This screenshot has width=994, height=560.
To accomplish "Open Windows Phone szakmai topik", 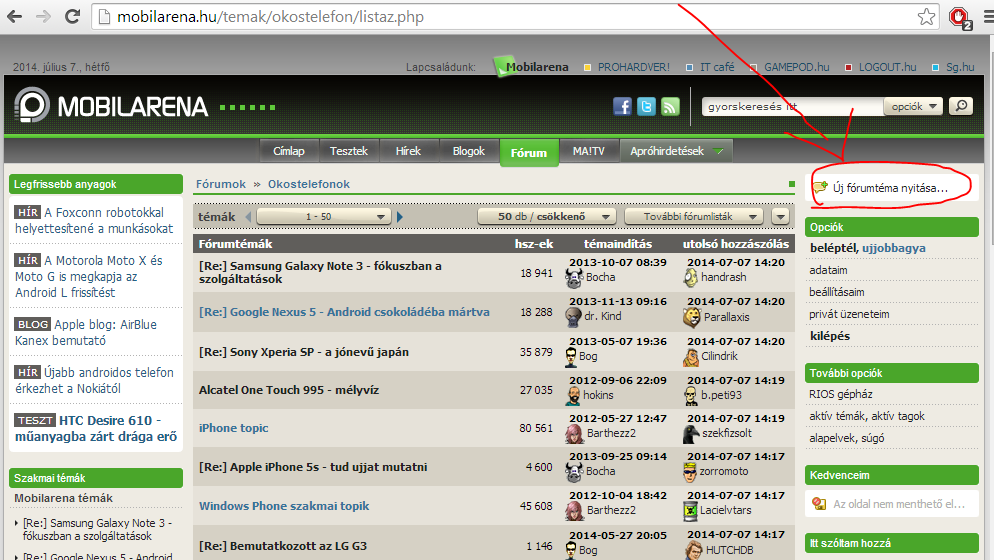I will [284, 506].
